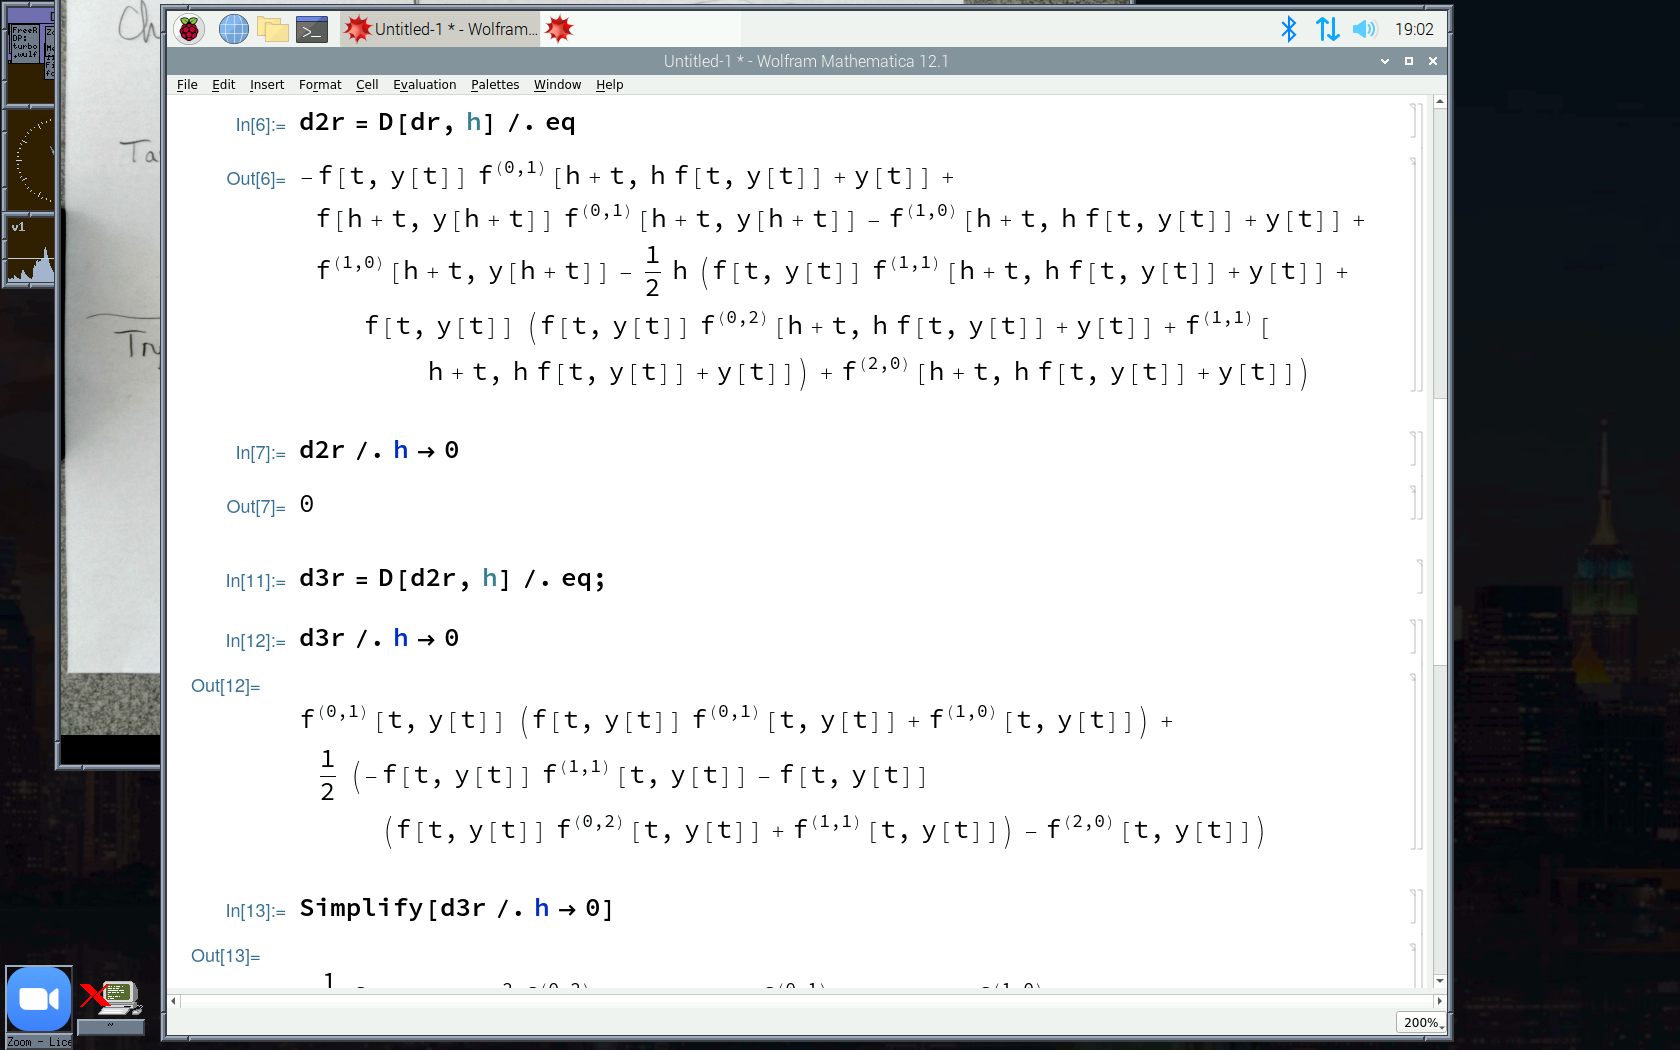Click the vertical scrollbar down arrow
Image resolution: width=1680 pixels, height=1050 pixels.
1440,981
